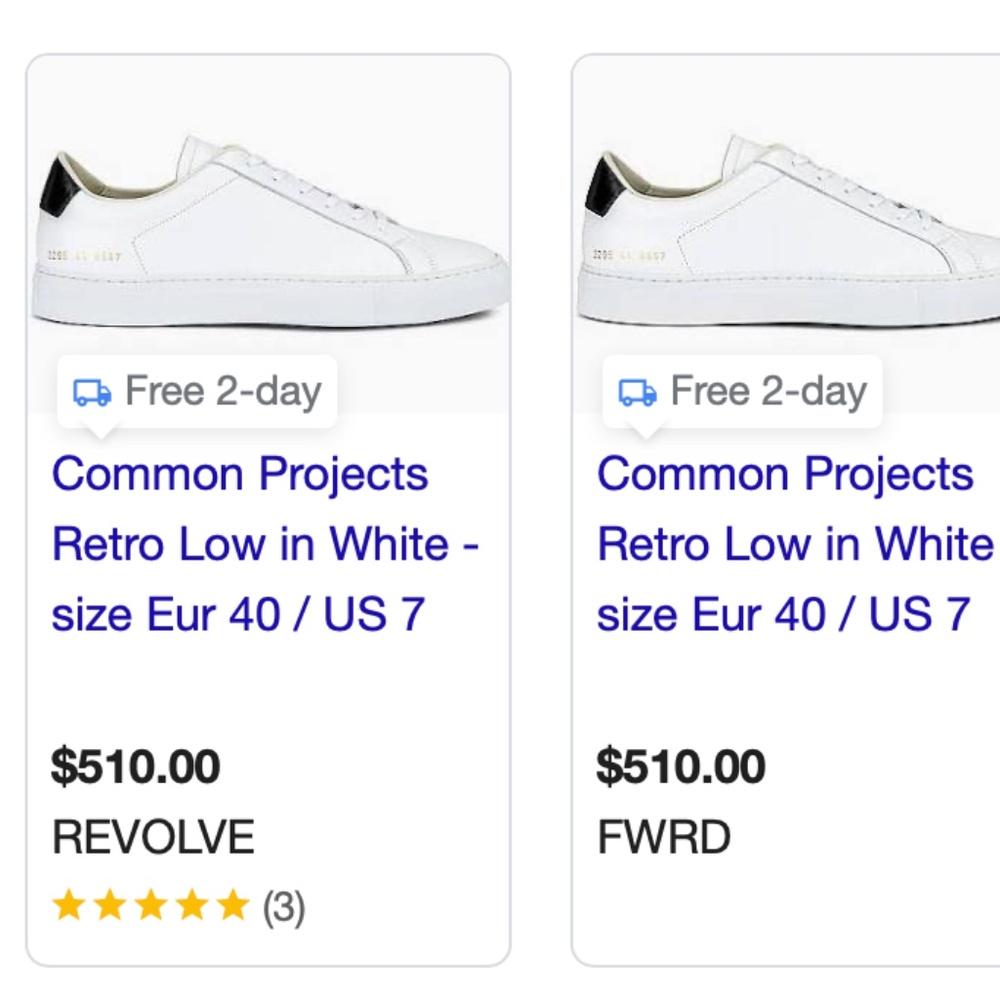Click the $510.00 price on REVOLVE card
This screenshot has height=1000, width=1000.
click(136, 766)
